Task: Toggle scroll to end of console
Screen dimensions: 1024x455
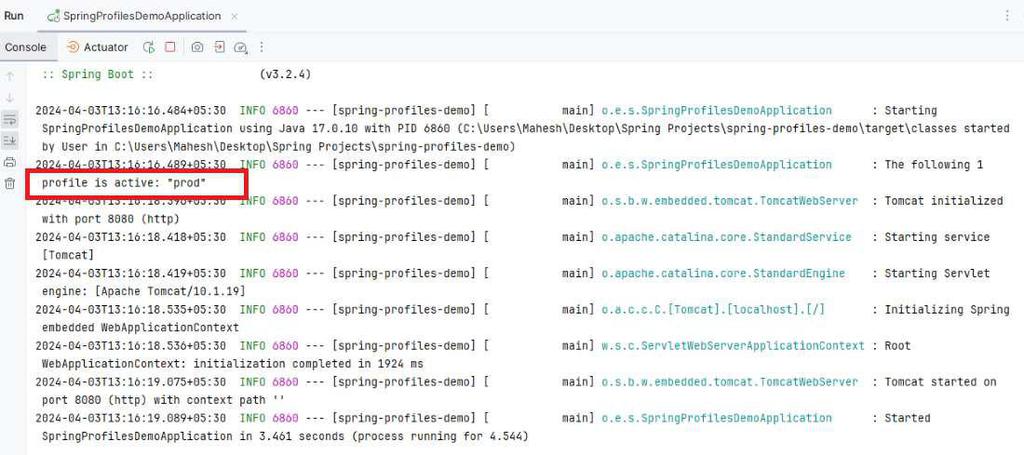Action: pyautogui.click(x=10, y=141)
